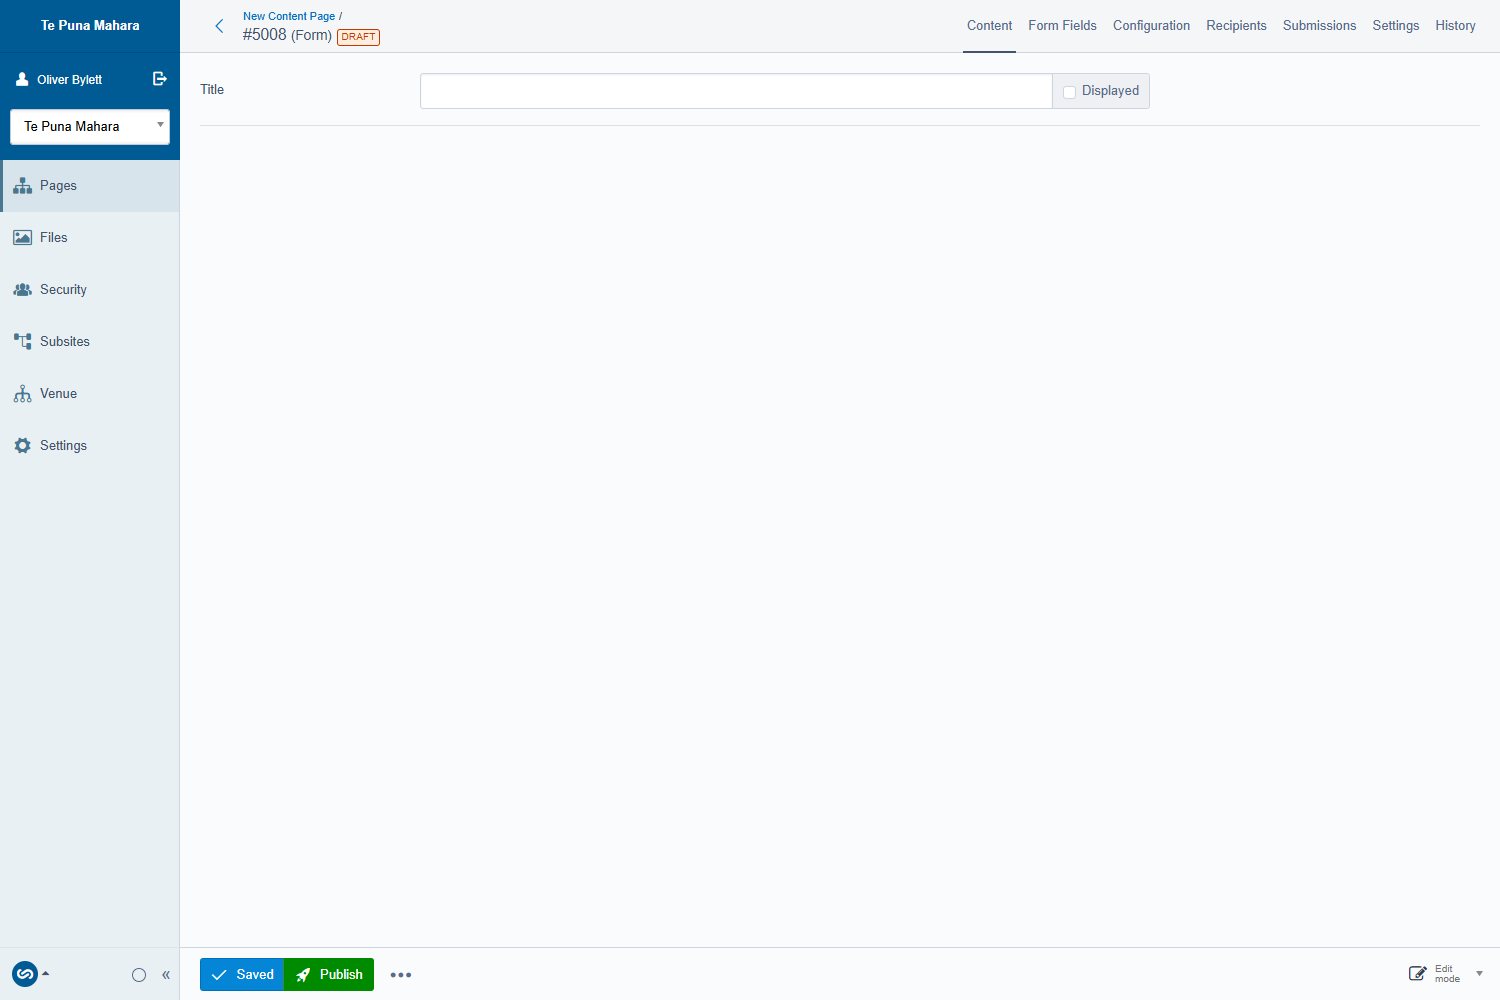Click the DRAFT status badge
The image size is (1500, 1000).
[358, 37]
